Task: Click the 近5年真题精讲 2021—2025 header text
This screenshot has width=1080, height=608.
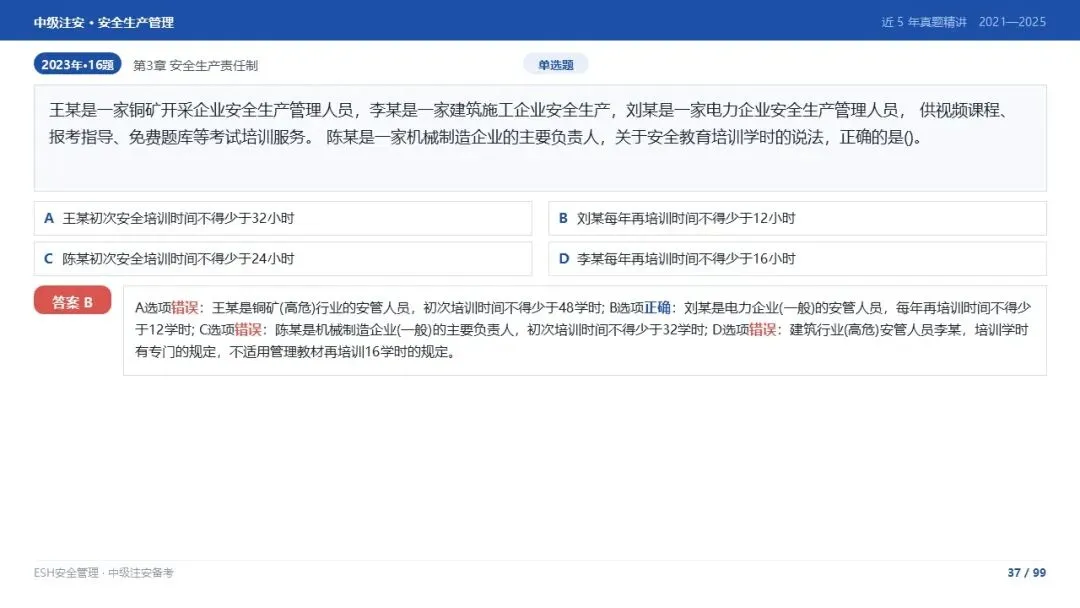Action: 964,22
